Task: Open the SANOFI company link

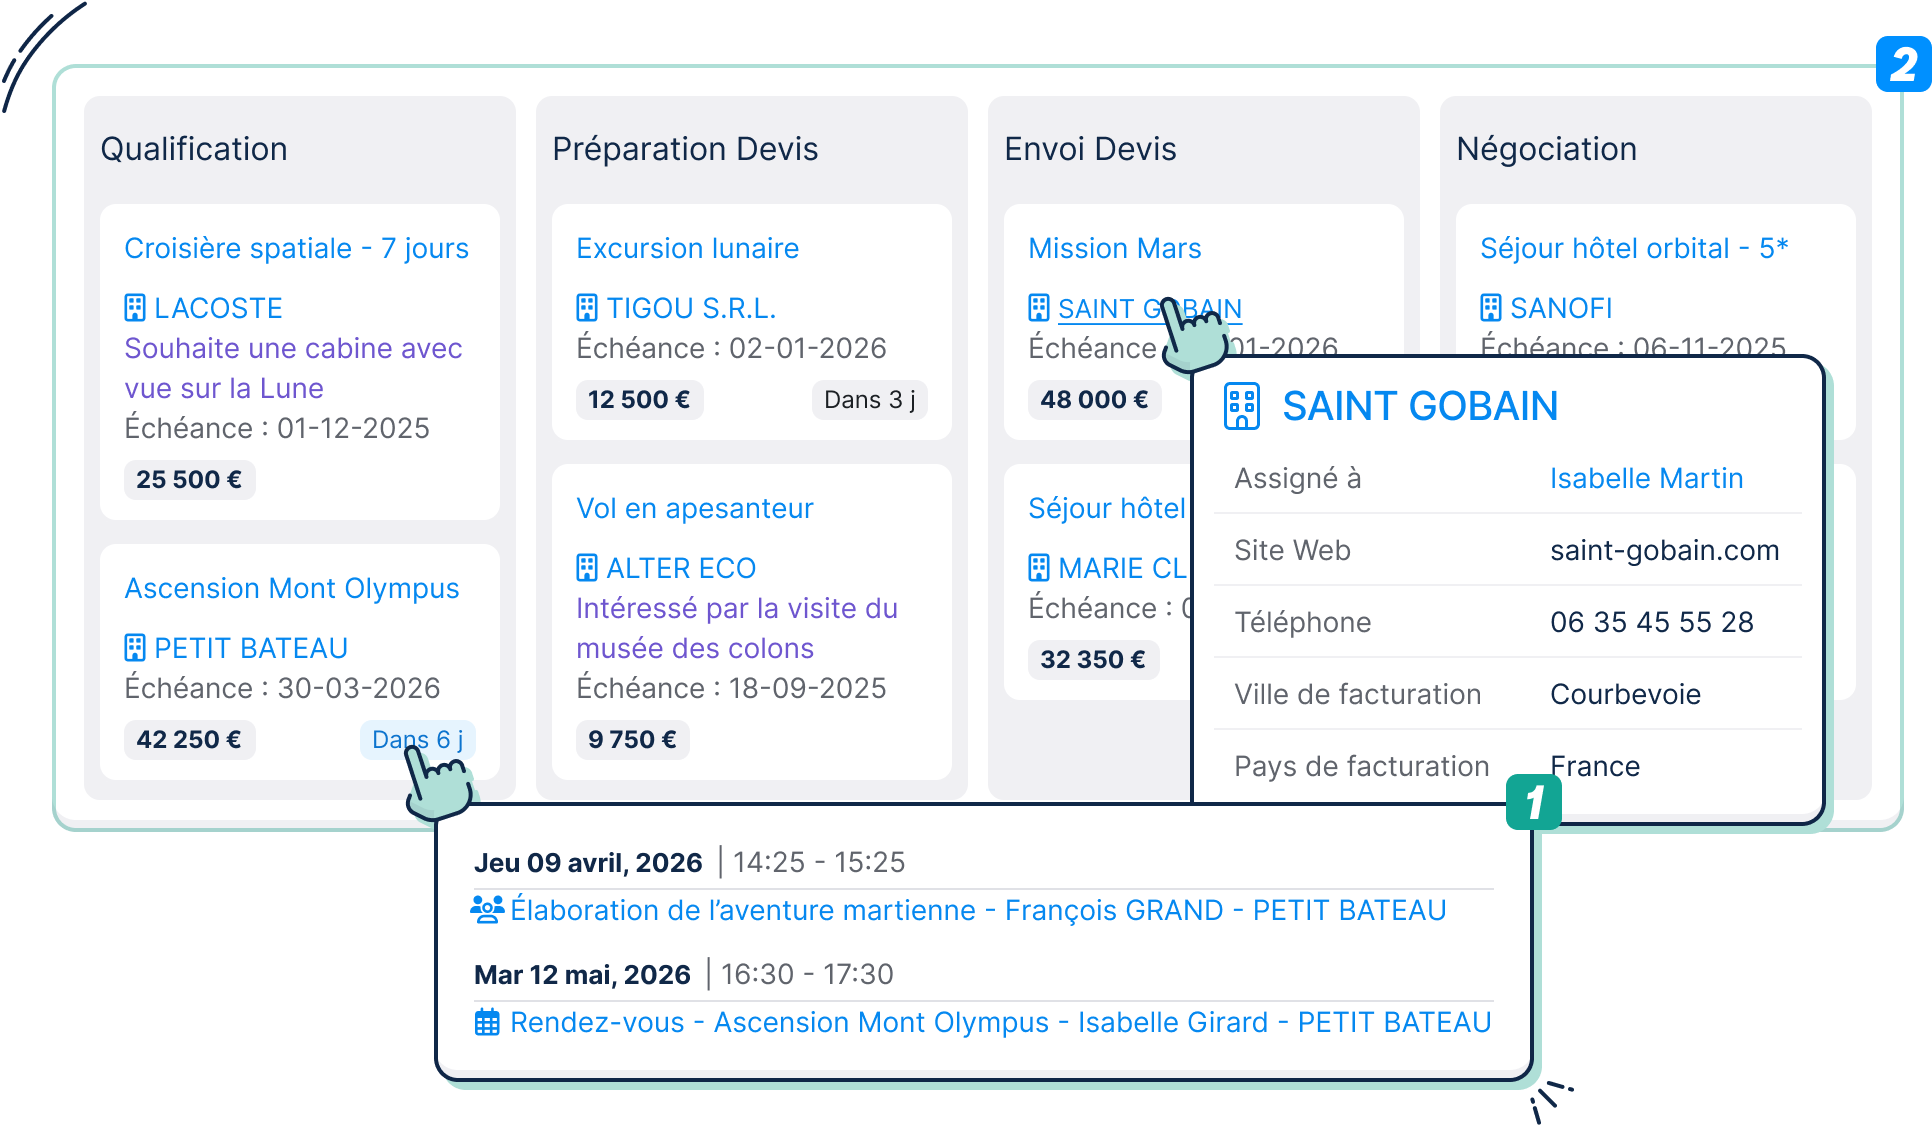Action: 1561,308
